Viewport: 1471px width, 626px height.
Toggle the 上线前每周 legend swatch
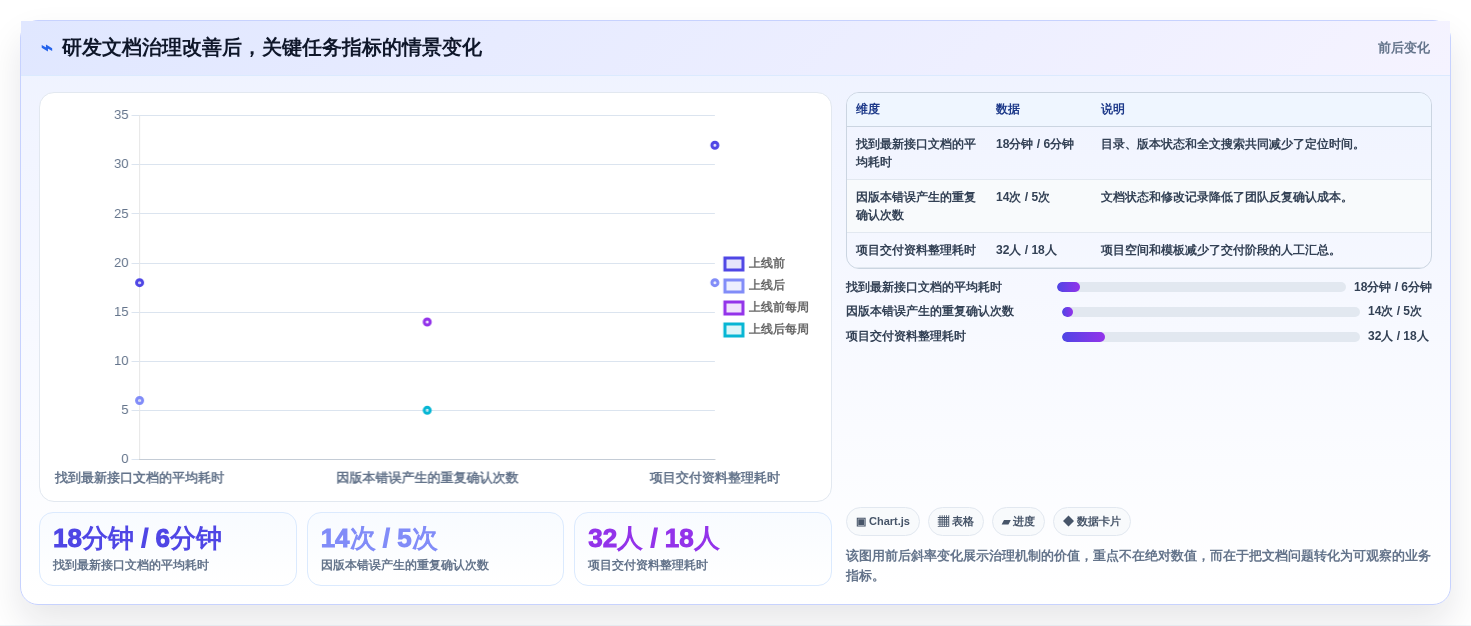pyautogui.click(x=734, y=308)
